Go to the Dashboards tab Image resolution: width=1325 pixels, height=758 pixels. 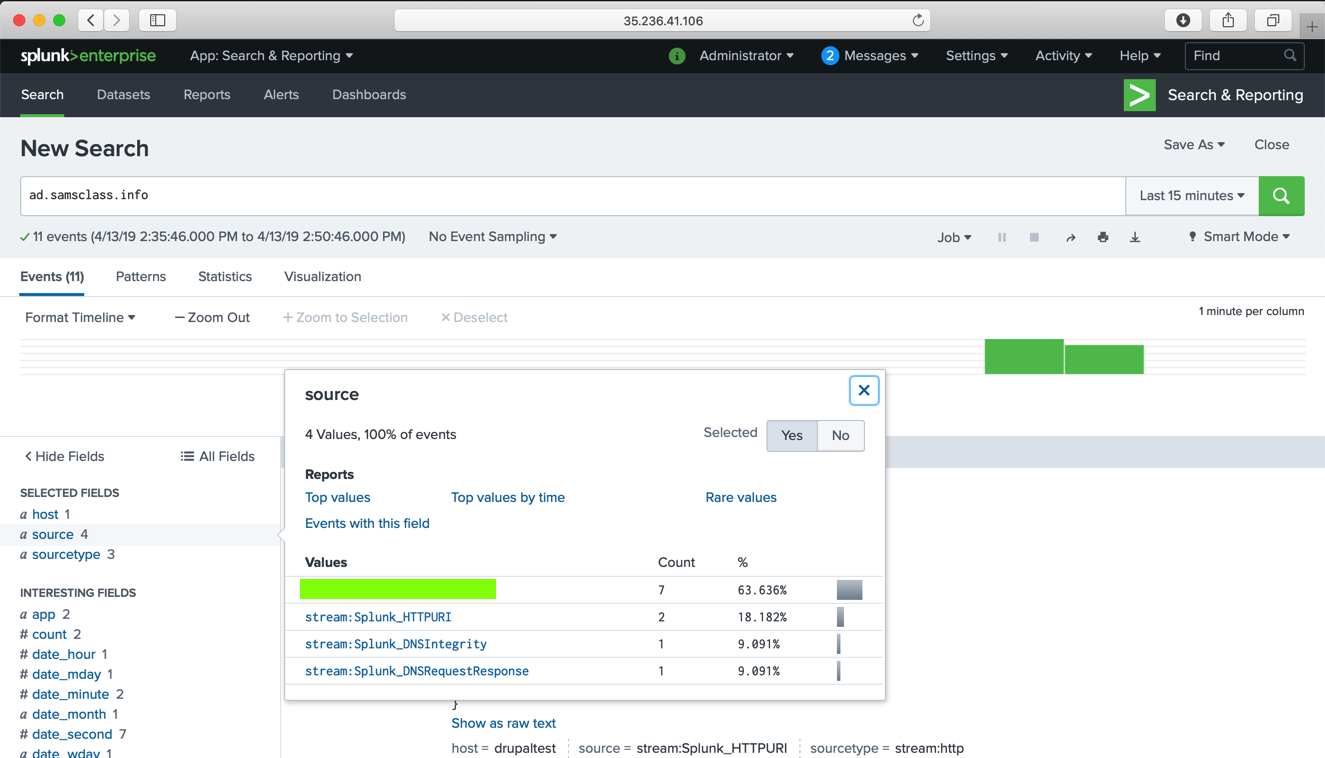click(x=369, y=95)
